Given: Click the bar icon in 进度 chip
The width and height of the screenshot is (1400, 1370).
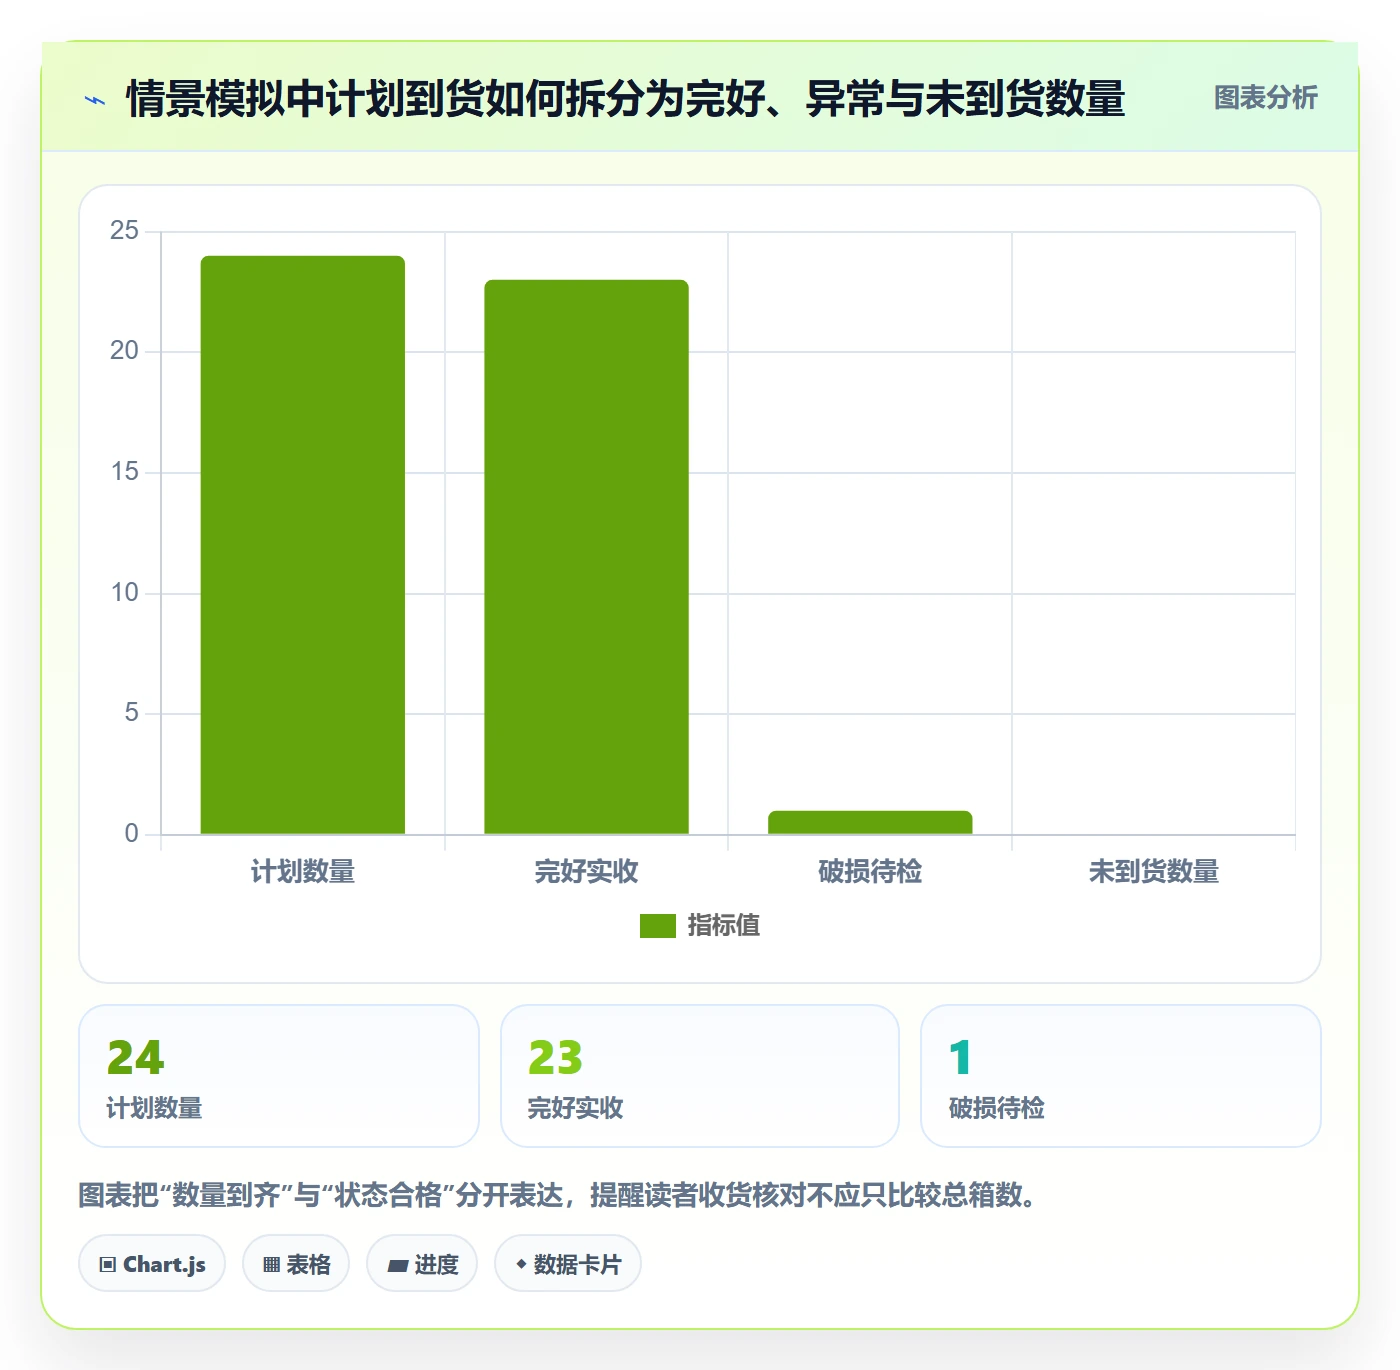Looking at the screenshot, I should [397, 1266].
